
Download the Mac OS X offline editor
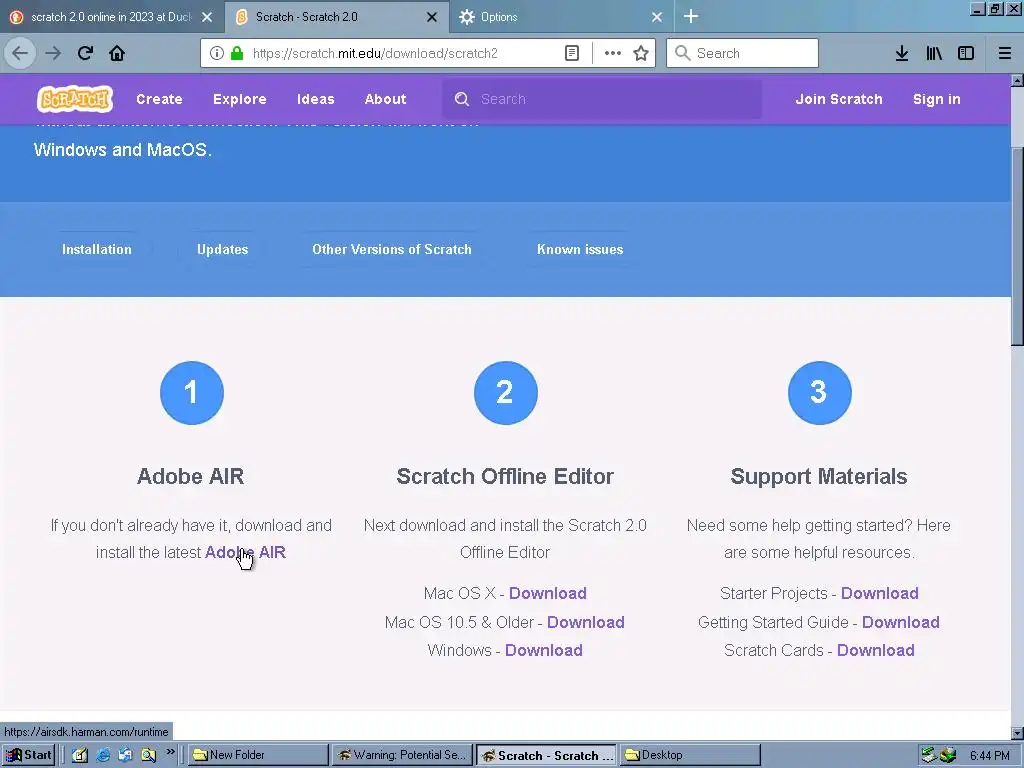click(x=547, y=593)
